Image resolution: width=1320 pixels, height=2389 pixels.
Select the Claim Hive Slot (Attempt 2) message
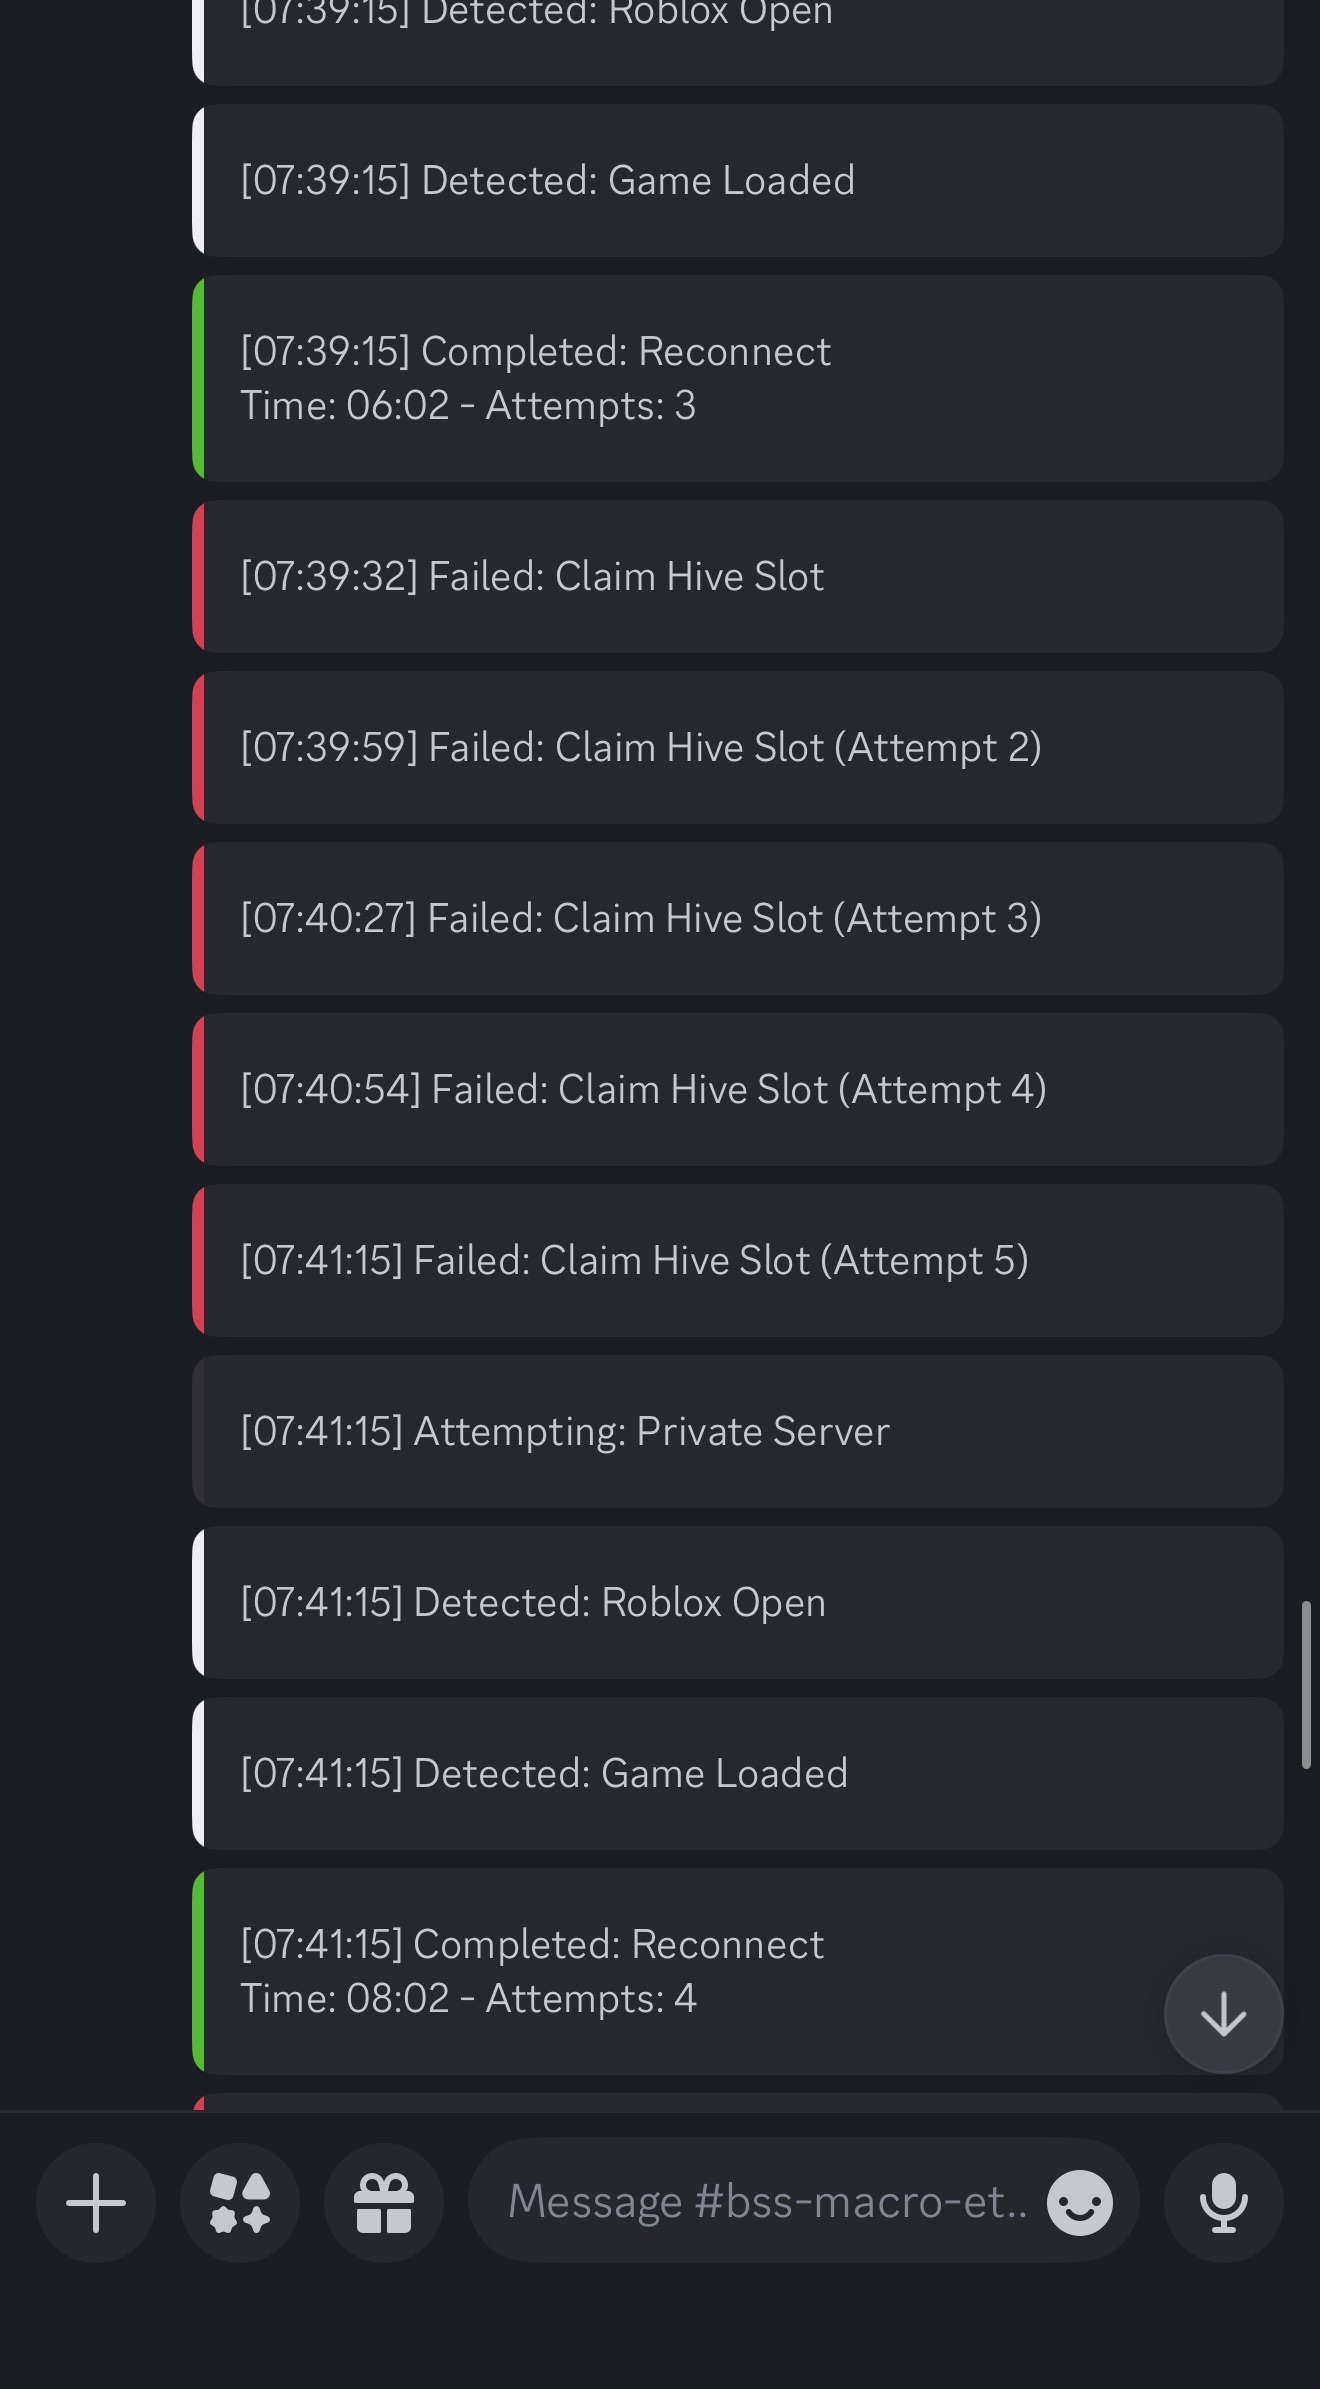(738, 748)
